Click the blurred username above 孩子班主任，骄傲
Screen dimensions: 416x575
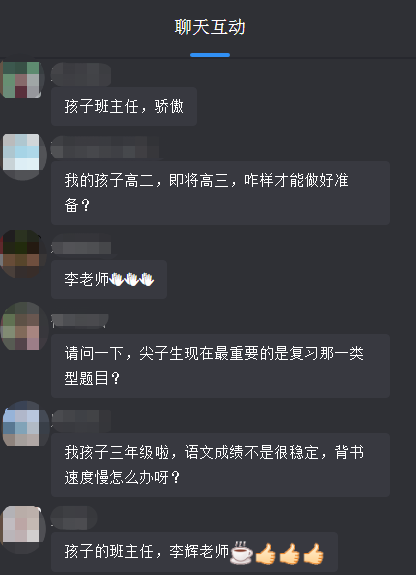pyautogui.click(x=81, y=74)
